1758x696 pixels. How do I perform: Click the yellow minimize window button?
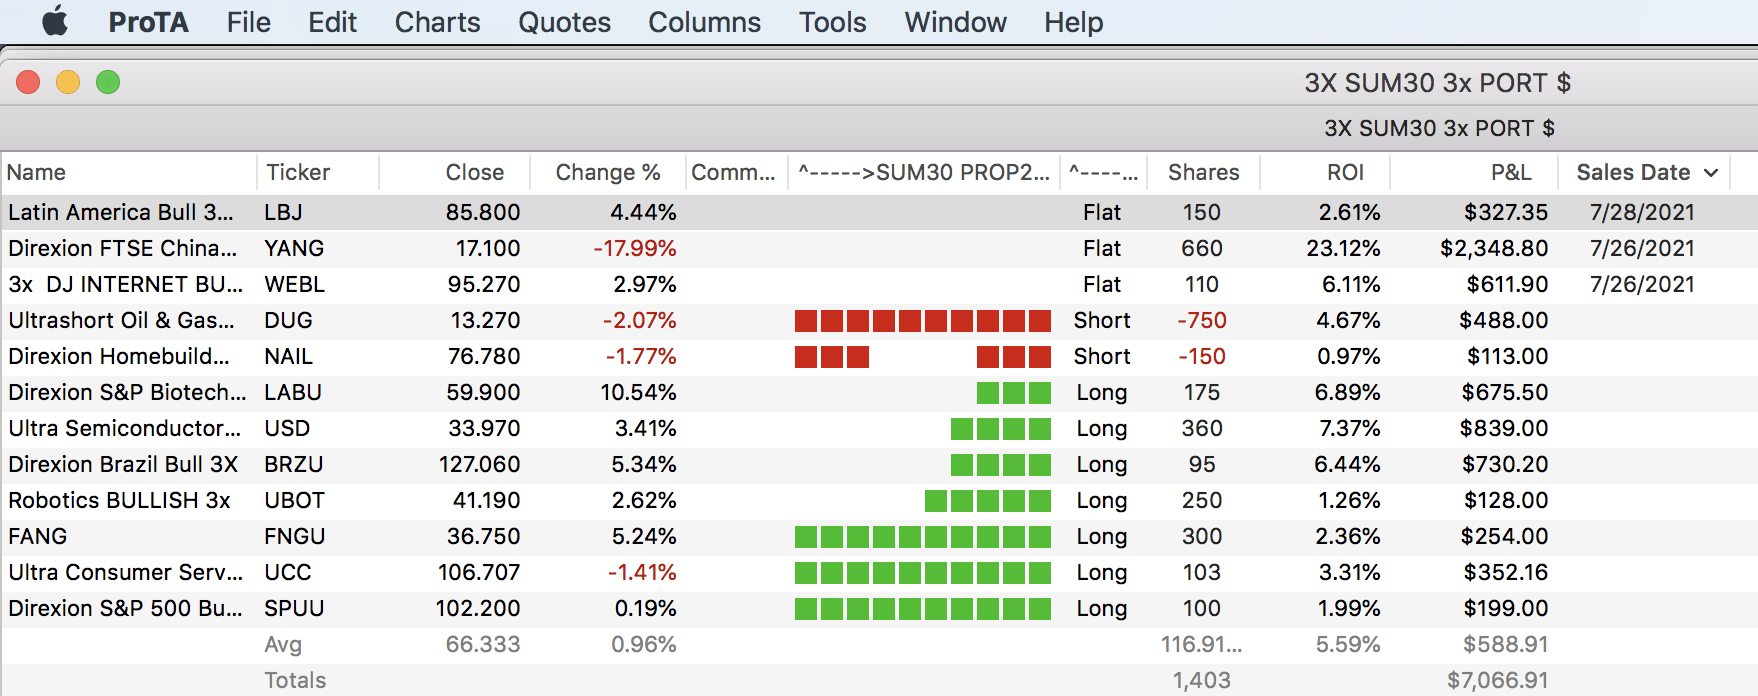[x=68, y=82]
